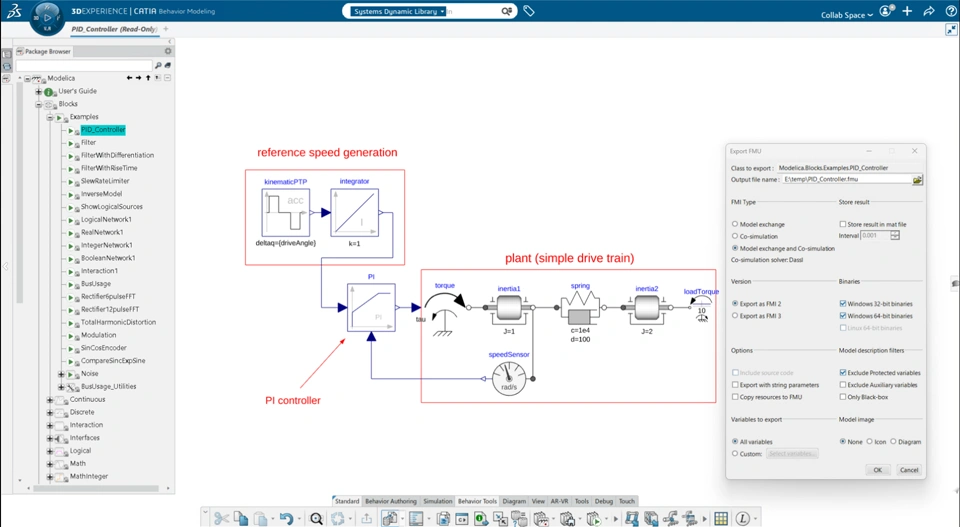Screen dimensions: 960x527
Task: Click the plus button to add new tab
Action: (166, 29)
